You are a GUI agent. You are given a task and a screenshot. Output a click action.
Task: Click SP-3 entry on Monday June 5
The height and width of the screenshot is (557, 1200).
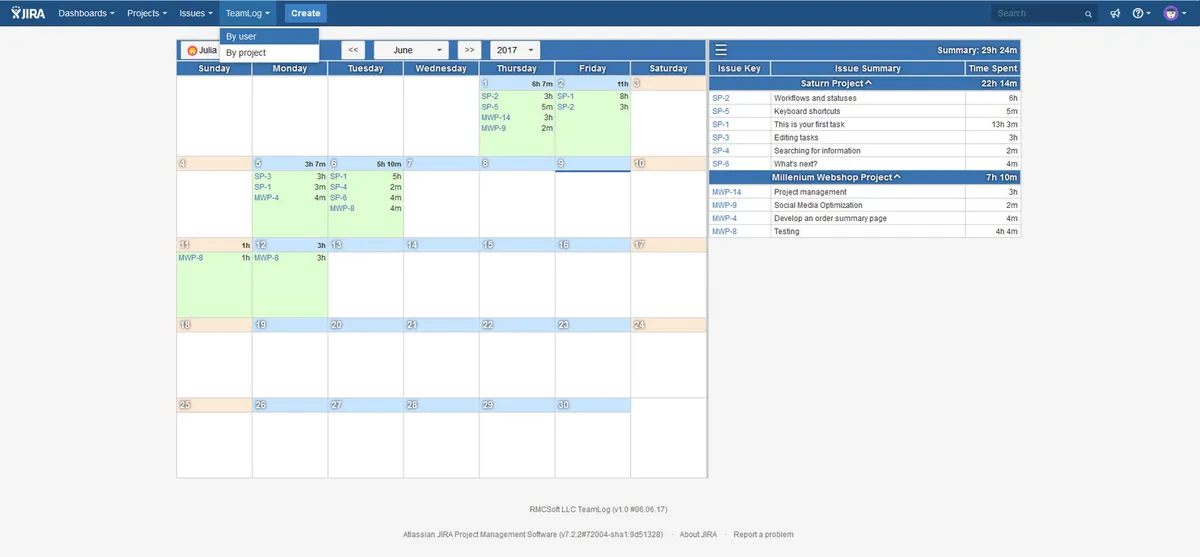click(263, 176)
